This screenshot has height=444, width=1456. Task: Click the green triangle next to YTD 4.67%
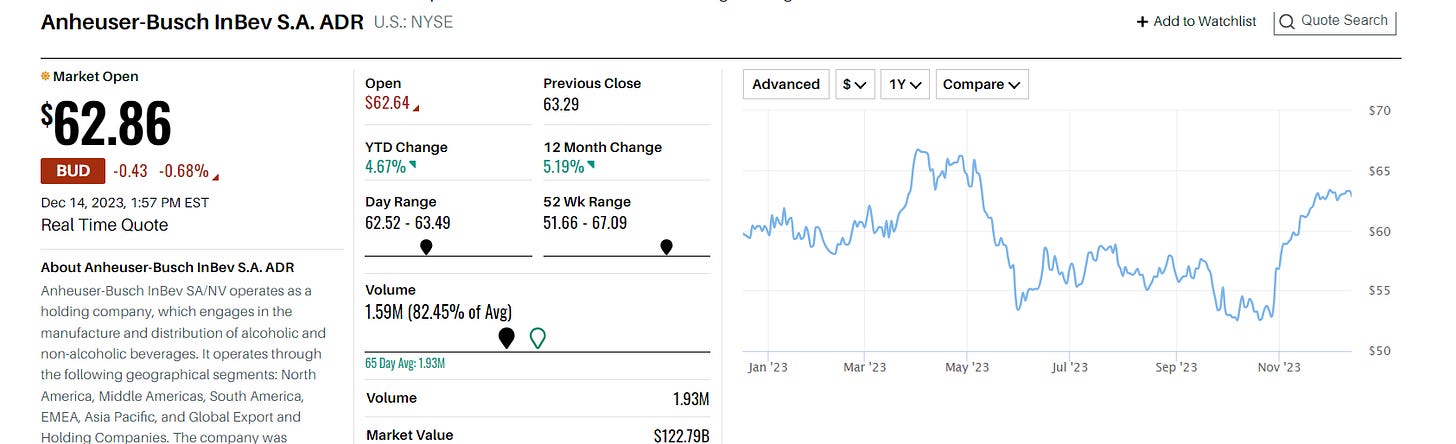[x=412, y=164]
